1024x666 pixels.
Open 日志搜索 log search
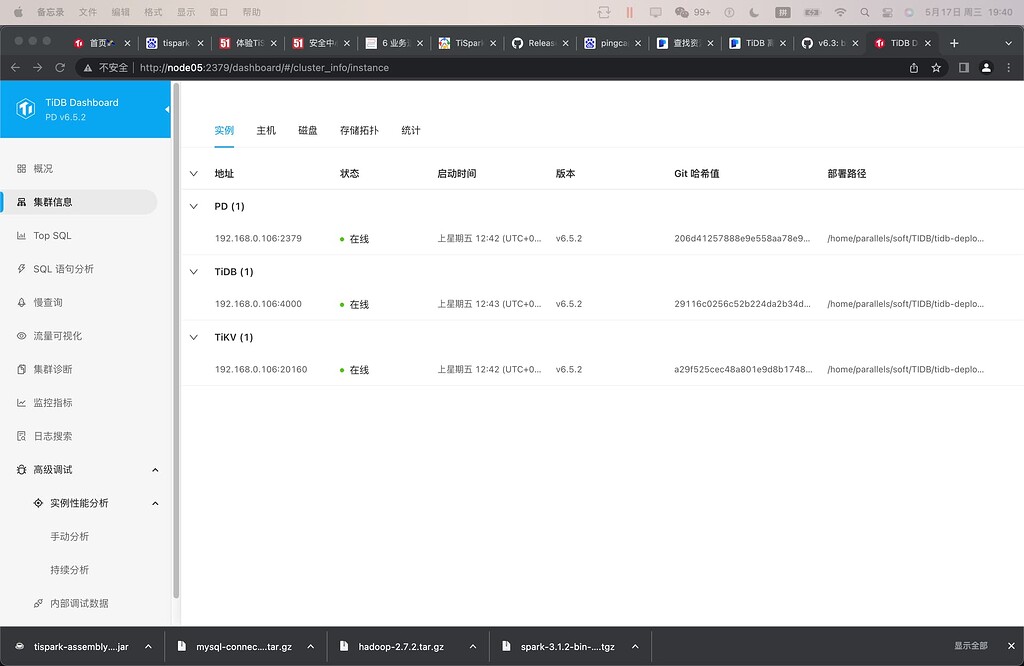pos(55,436)
